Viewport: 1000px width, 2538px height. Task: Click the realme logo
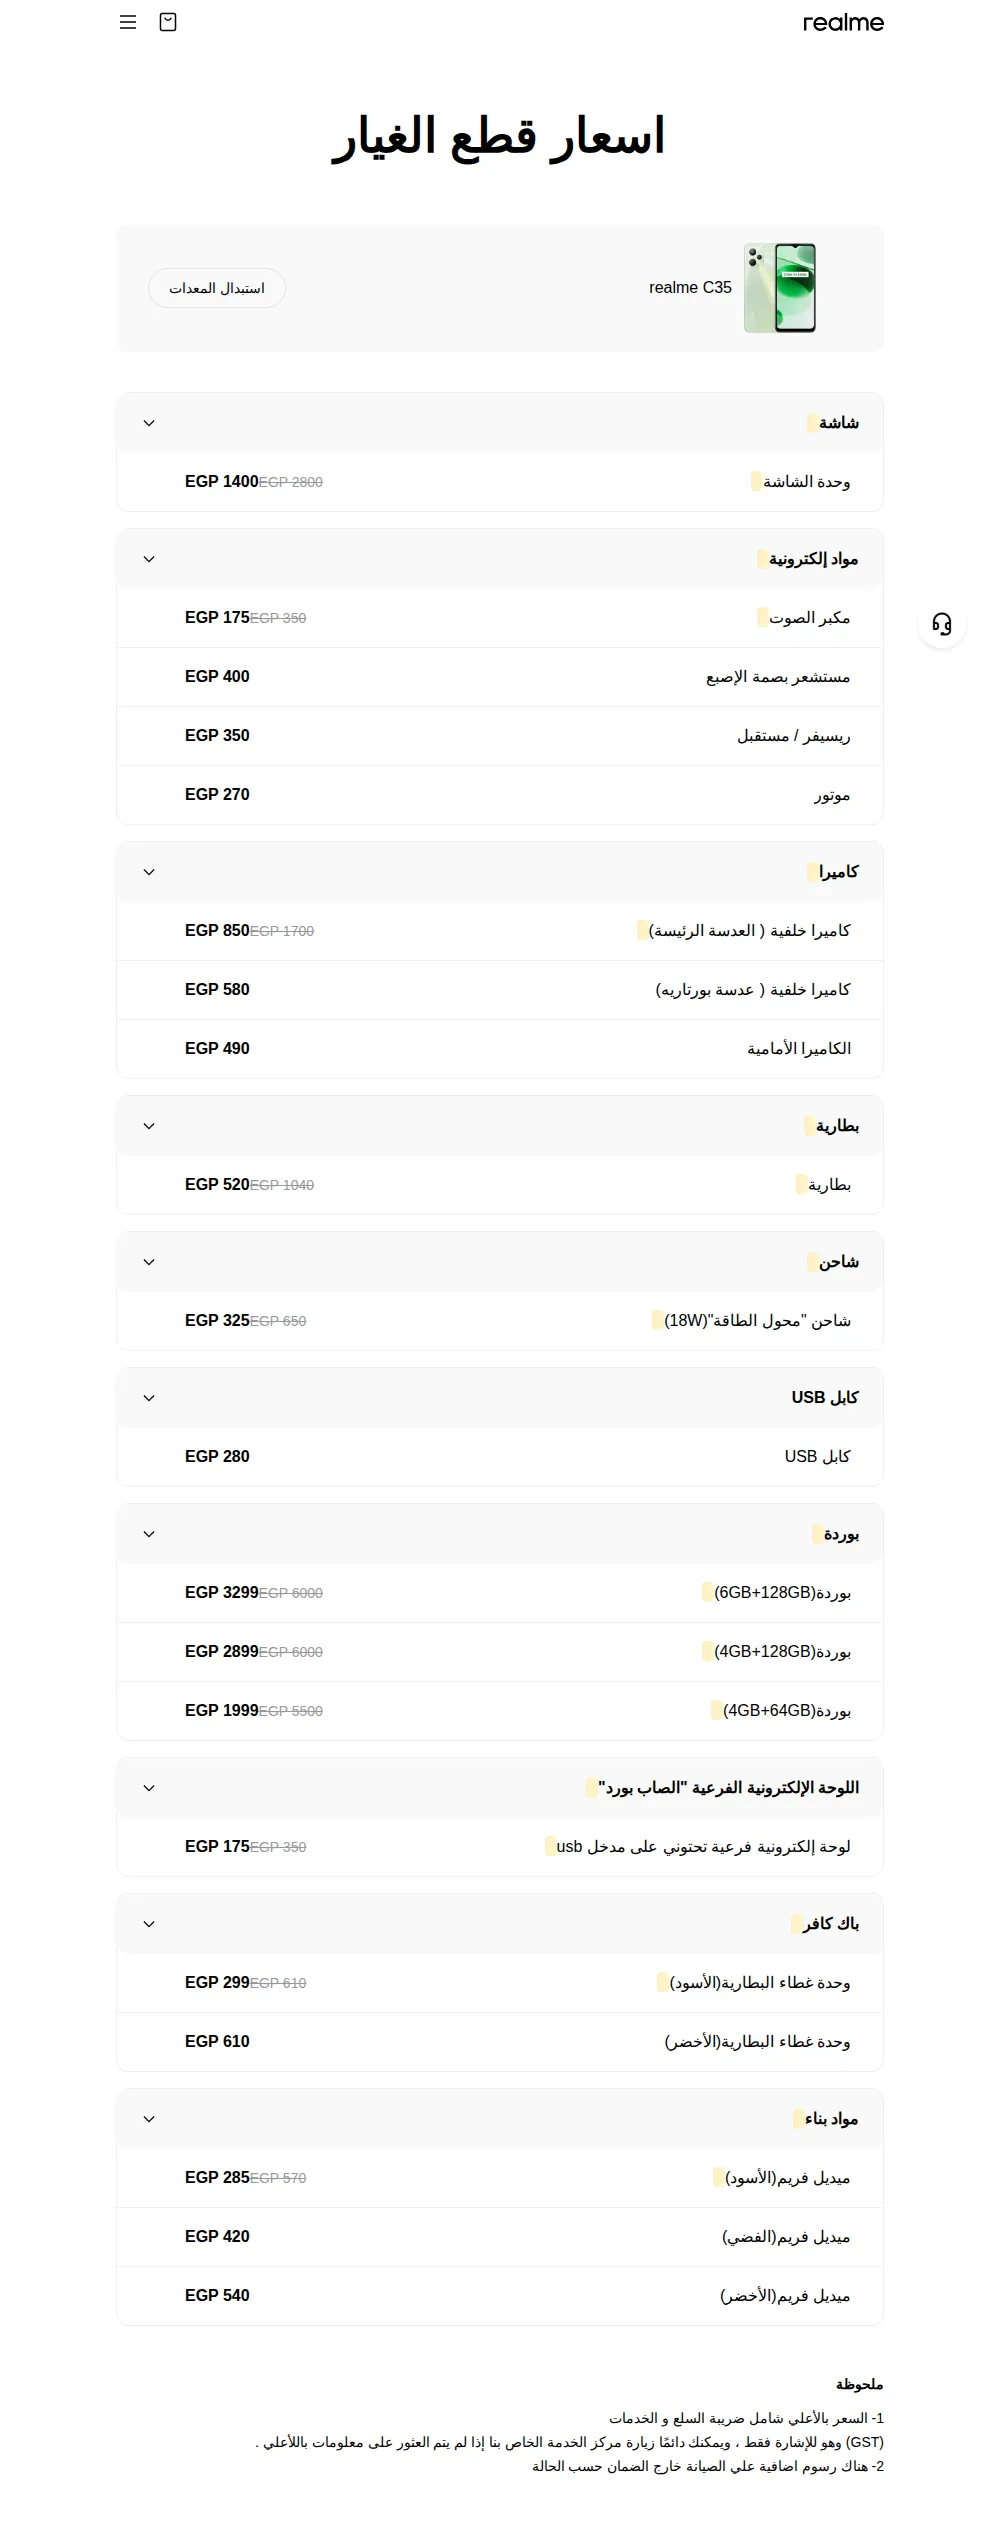tap(843, 22)
